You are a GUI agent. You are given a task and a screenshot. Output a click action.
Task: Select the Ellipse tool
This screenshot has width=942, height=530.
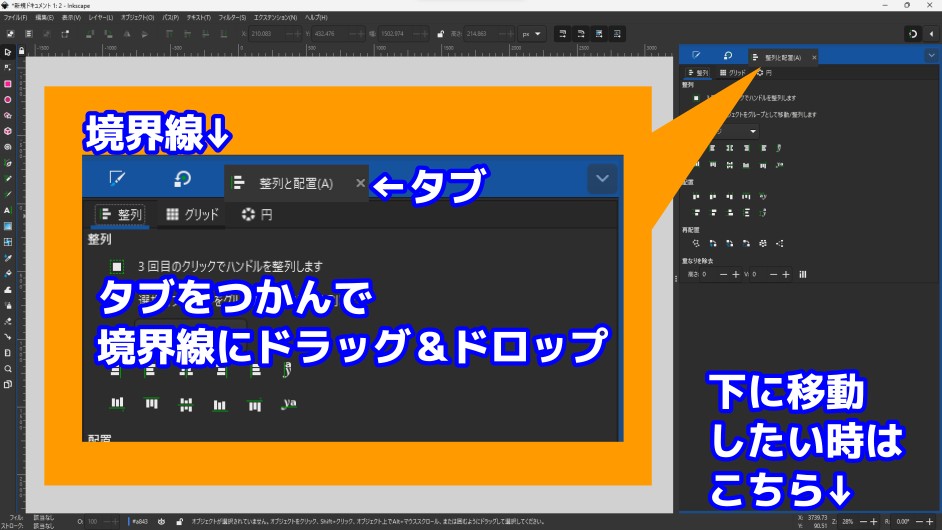coord(8,100)
